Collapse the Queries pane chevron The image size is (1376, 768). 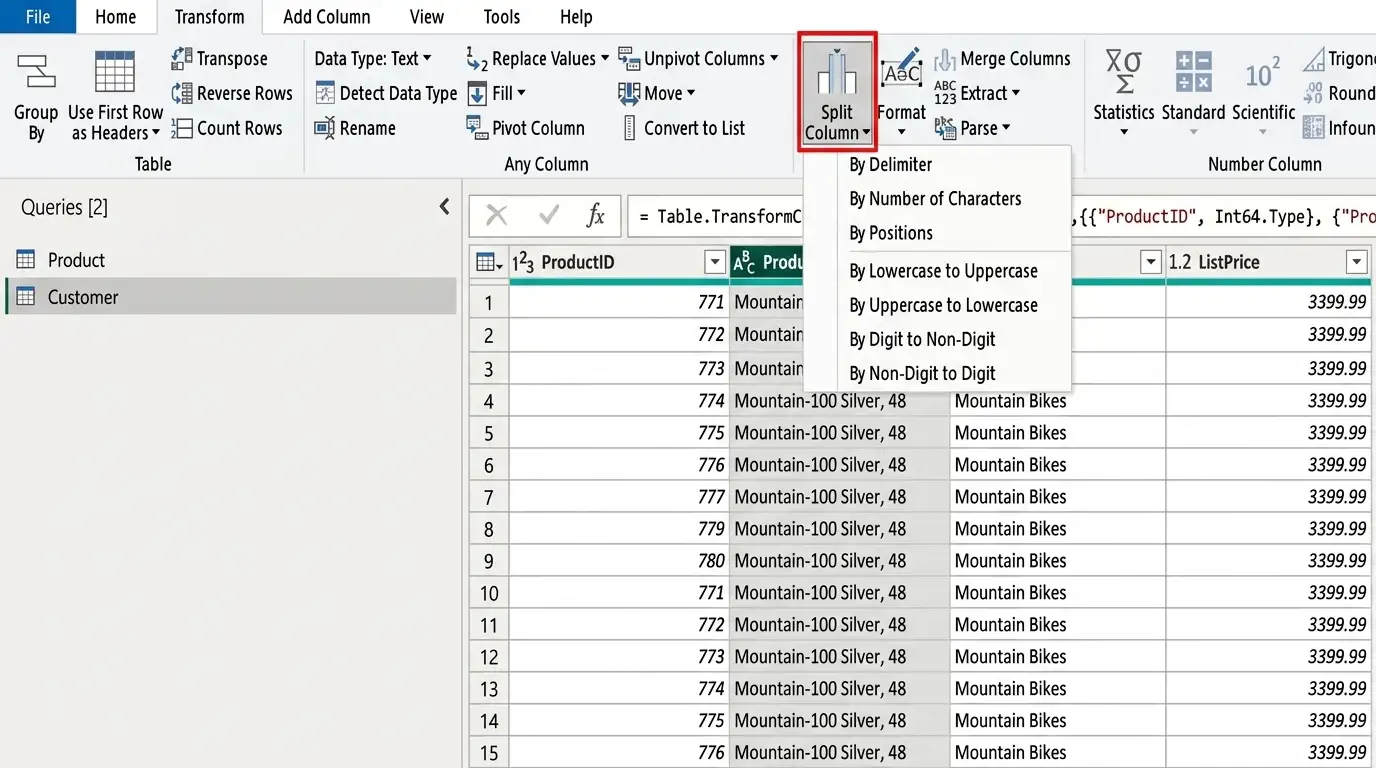click(445, 207)
